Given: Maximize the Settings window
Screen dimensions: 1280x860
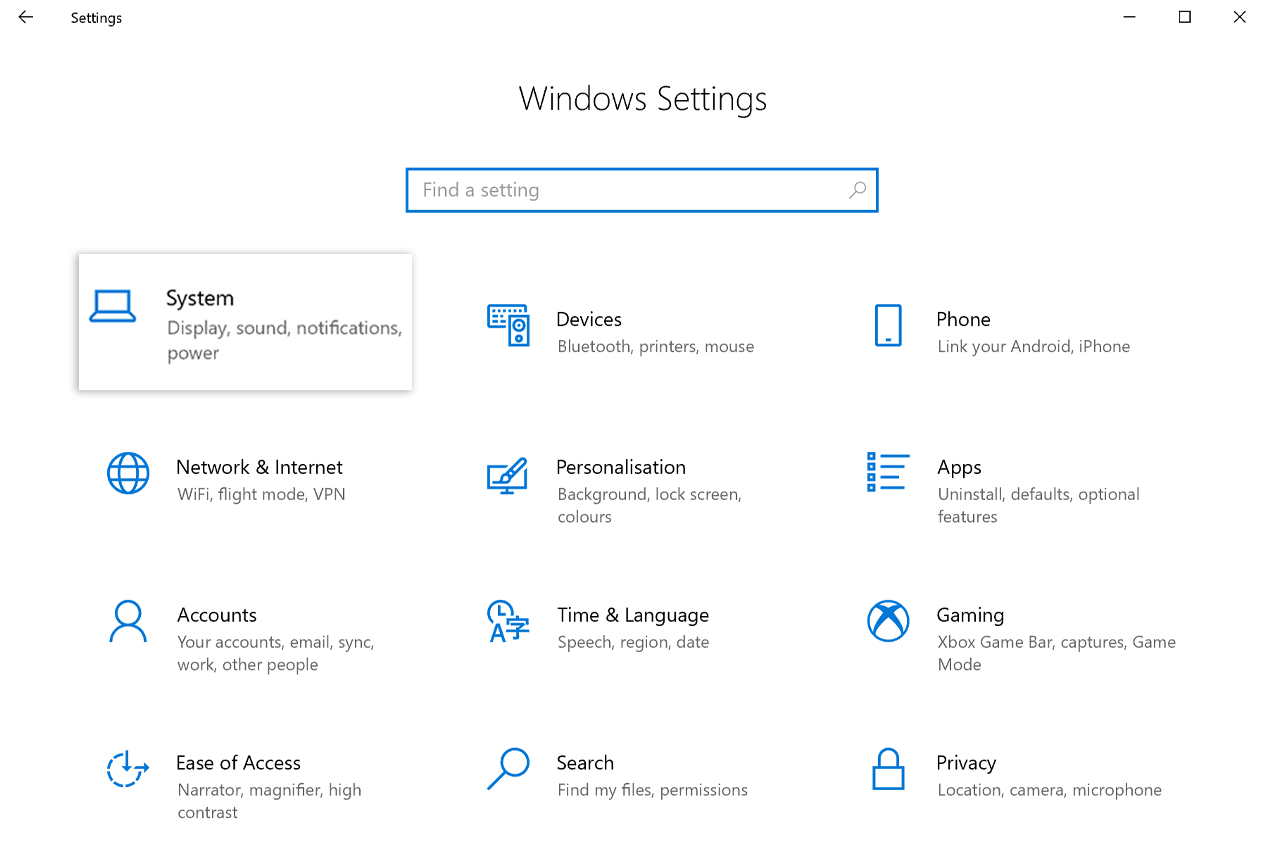Looking at the screenshot, I should click(x=1185, y=17).
